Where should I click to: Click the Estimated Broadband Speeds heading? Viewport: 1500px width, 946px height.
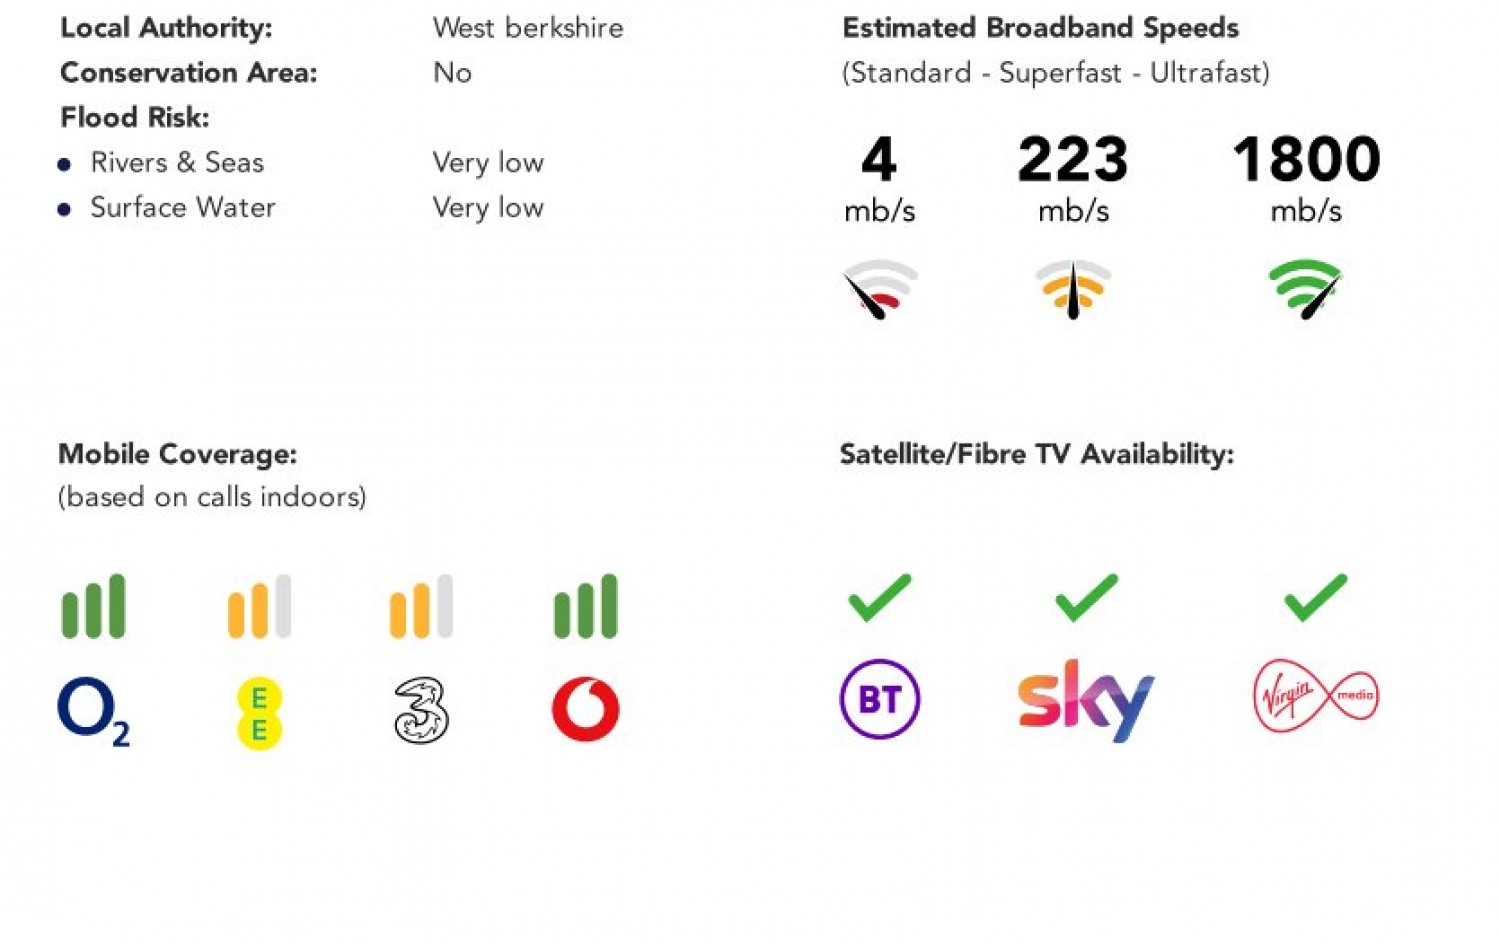1040,28
